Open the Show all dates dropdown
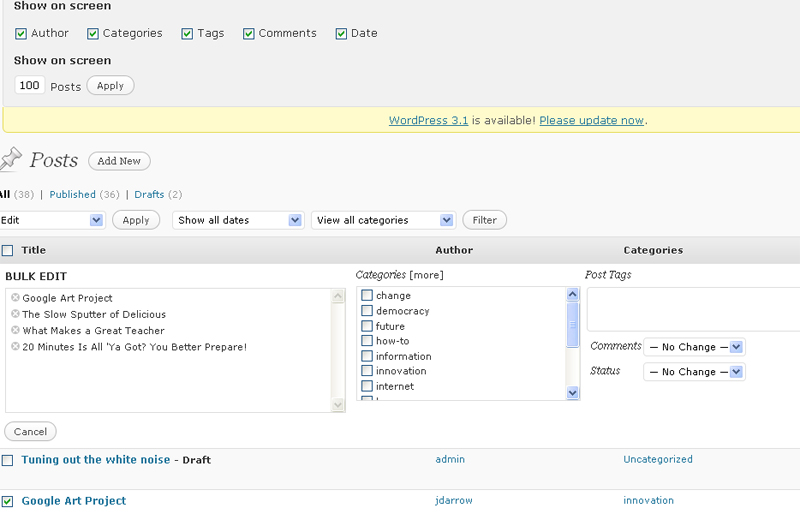Image resolution: width=800 pixels, height=520 pixels. pyautogui.click(x=238, y=220)
